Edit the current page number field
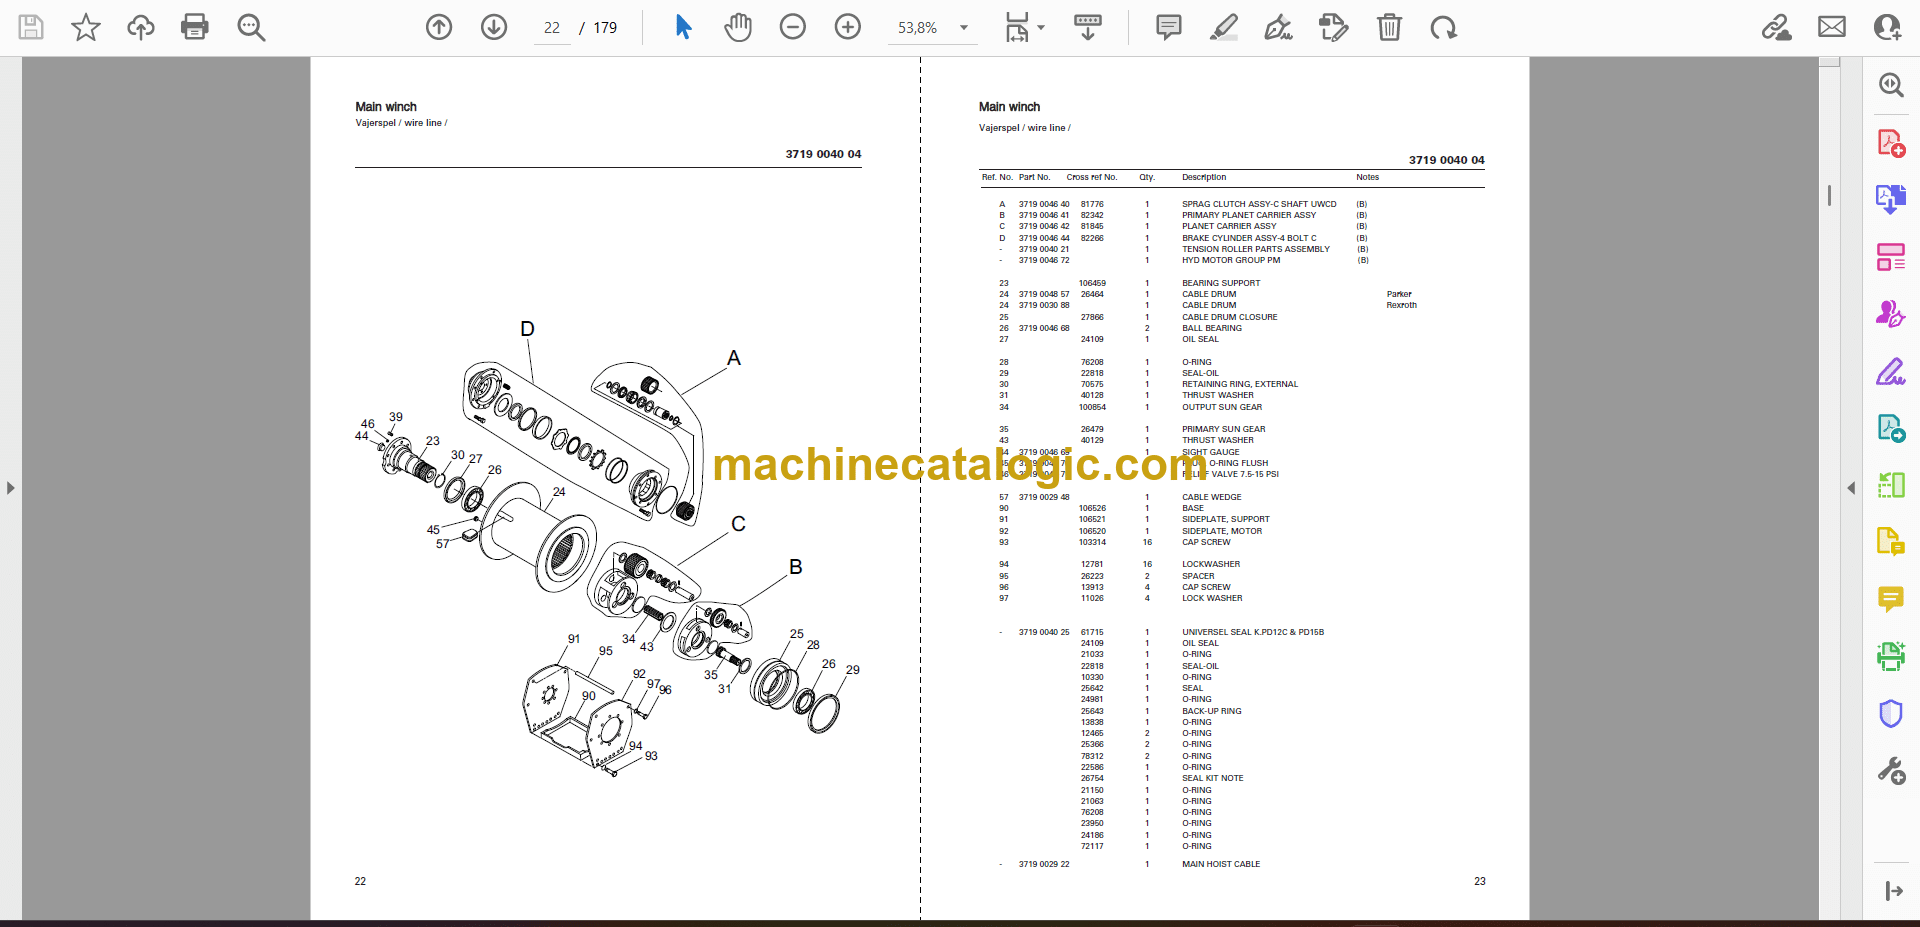This screenshot has height=927, width=1920. 552,28
